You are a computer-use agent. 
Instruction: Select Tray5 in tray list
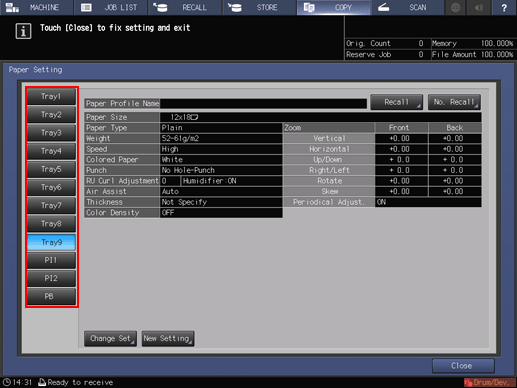51,169
